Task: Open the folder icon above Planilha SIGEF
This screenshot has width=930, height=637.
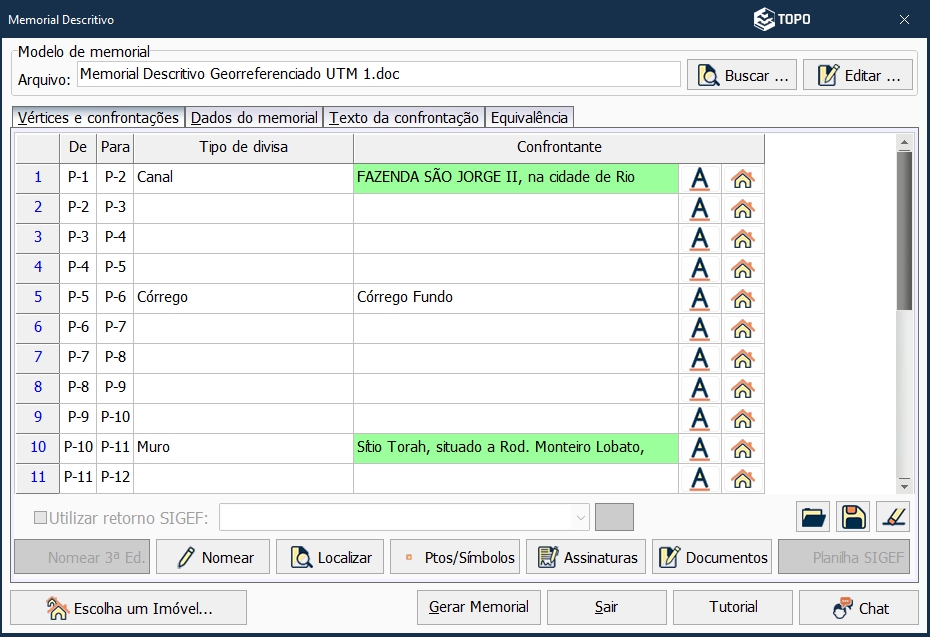Action: [813, 516]
